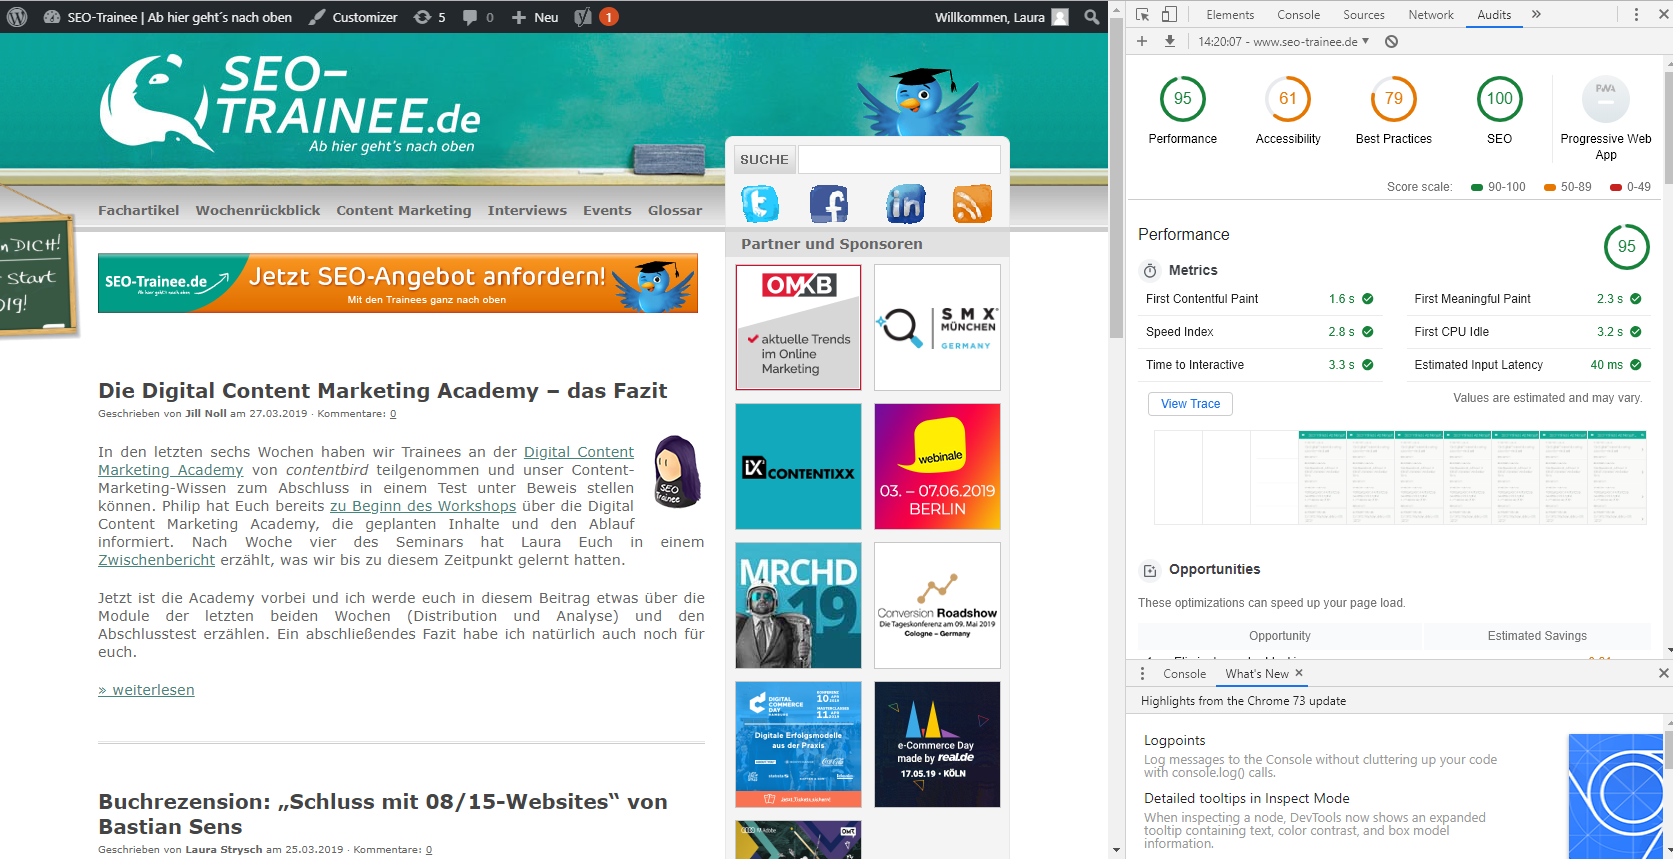Follow the weiterlesen link
The width and height of the screenshot is (1673, 859).
146,690
